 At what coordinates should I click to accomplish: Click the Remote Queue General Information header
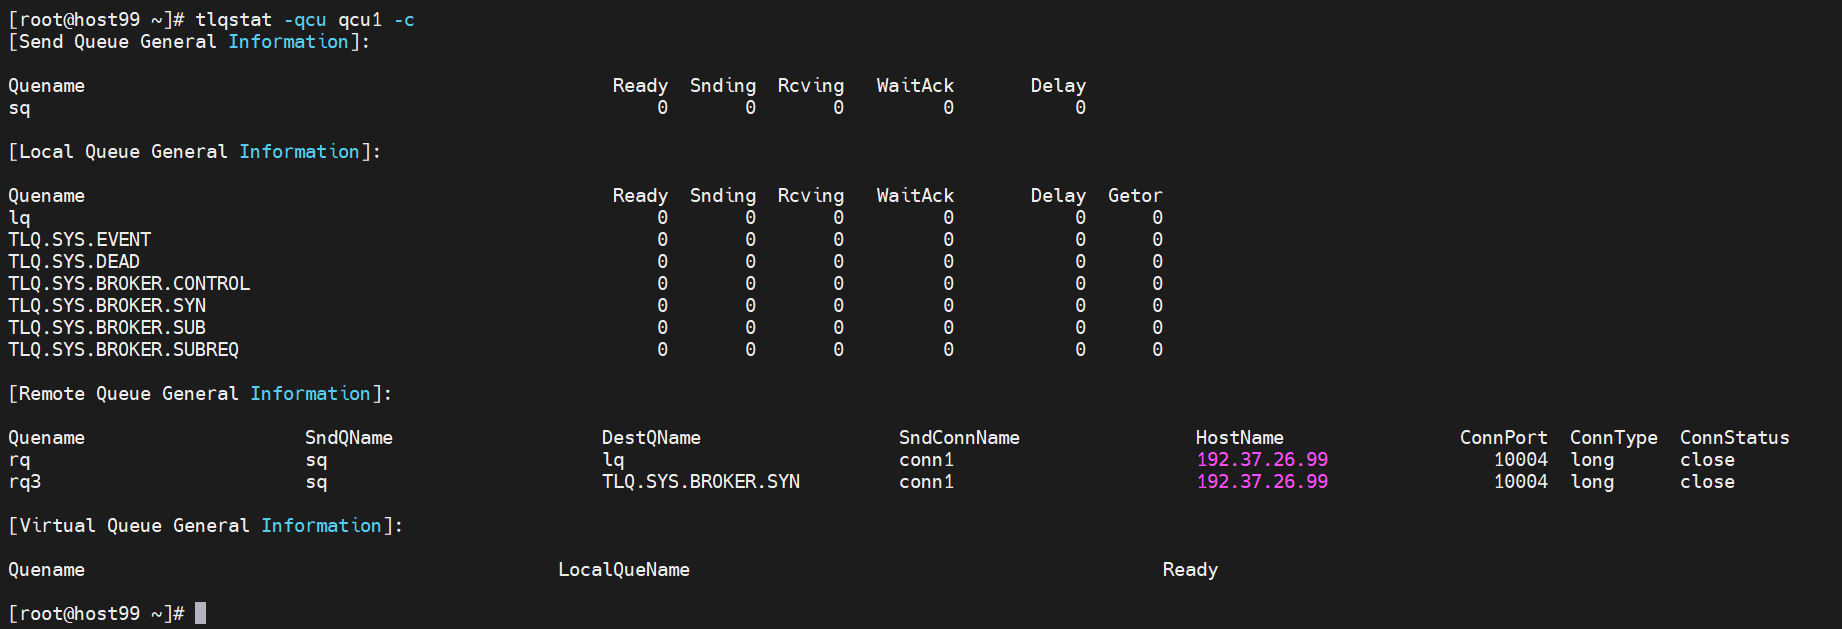[x=200, y=394]
